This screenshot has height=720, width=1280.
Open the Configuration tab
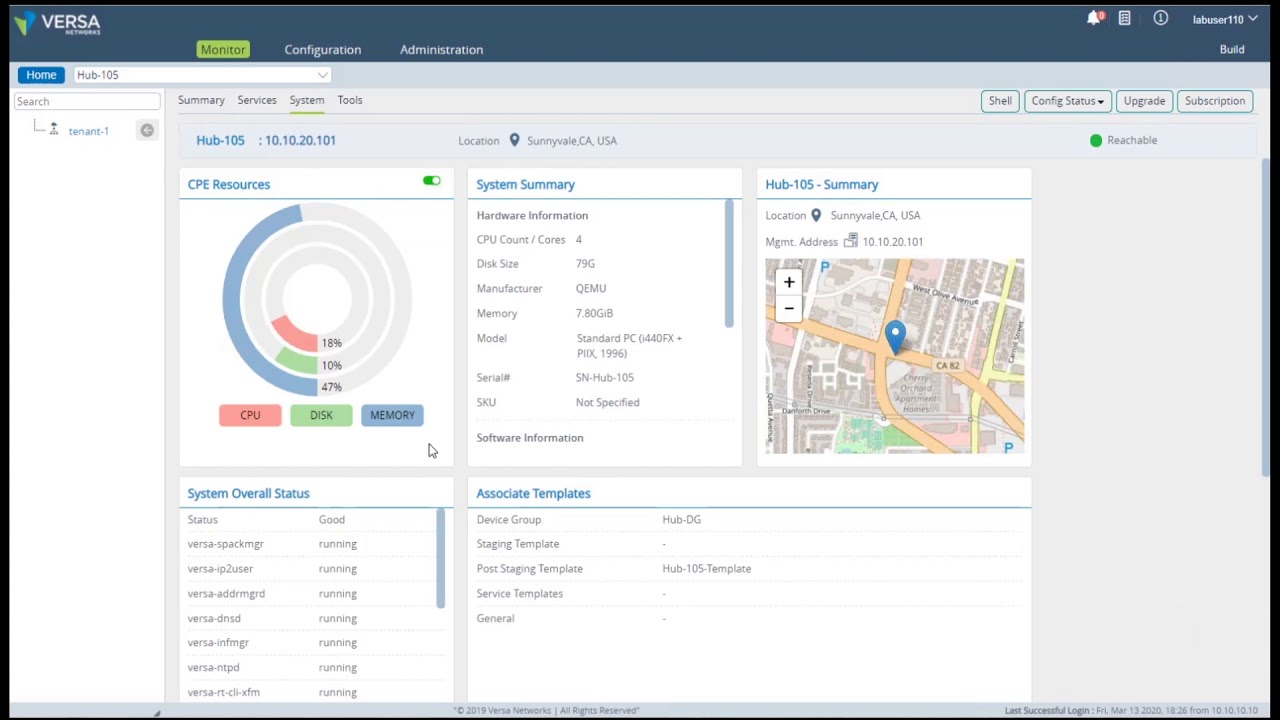[323, 49]
